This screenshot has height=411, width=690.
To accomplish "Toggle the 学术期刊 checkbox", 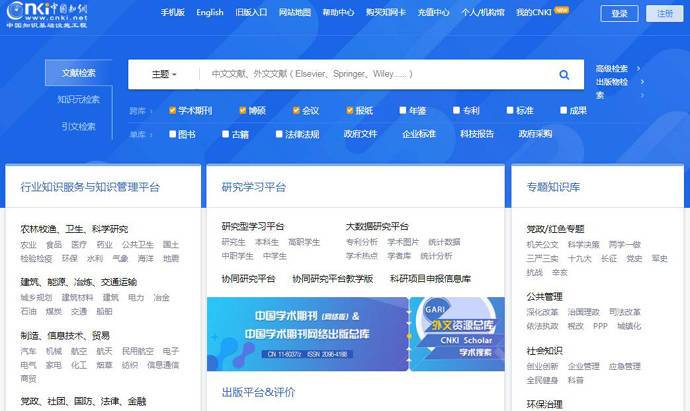I will point(172,110).
